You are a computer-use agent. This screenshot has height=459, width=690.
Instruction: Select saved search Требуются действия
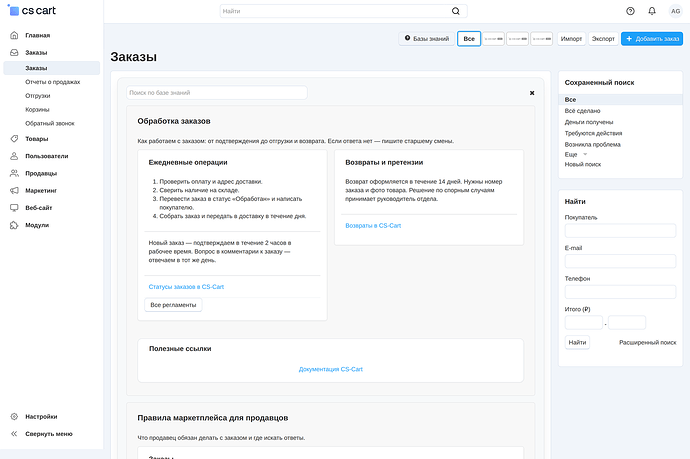[x=593, y=133]
